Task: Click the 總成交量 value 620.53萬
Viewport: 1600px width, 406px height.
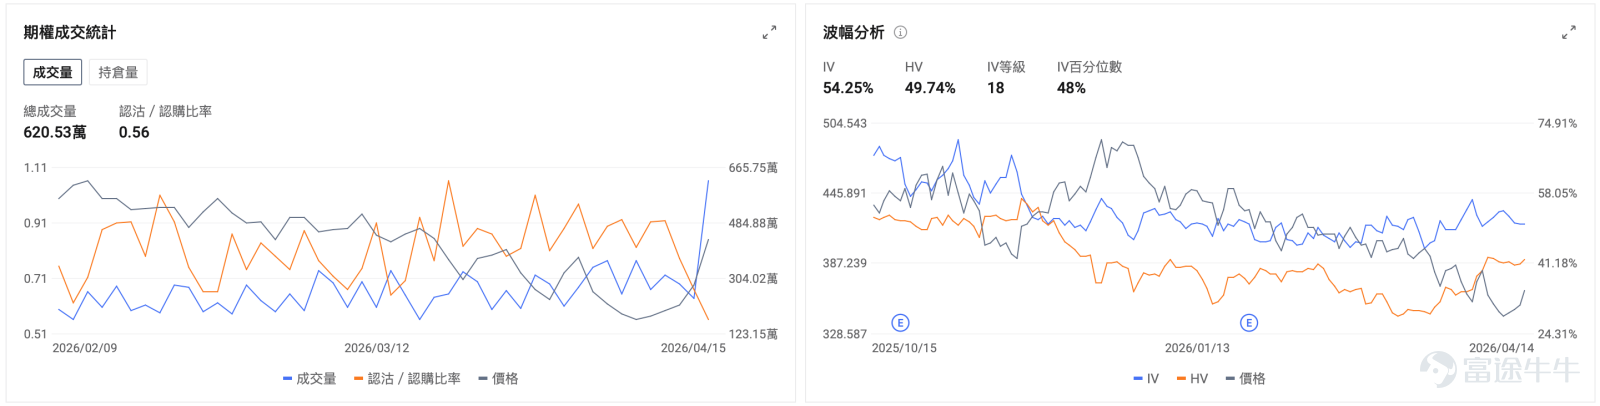Action: 55,132
